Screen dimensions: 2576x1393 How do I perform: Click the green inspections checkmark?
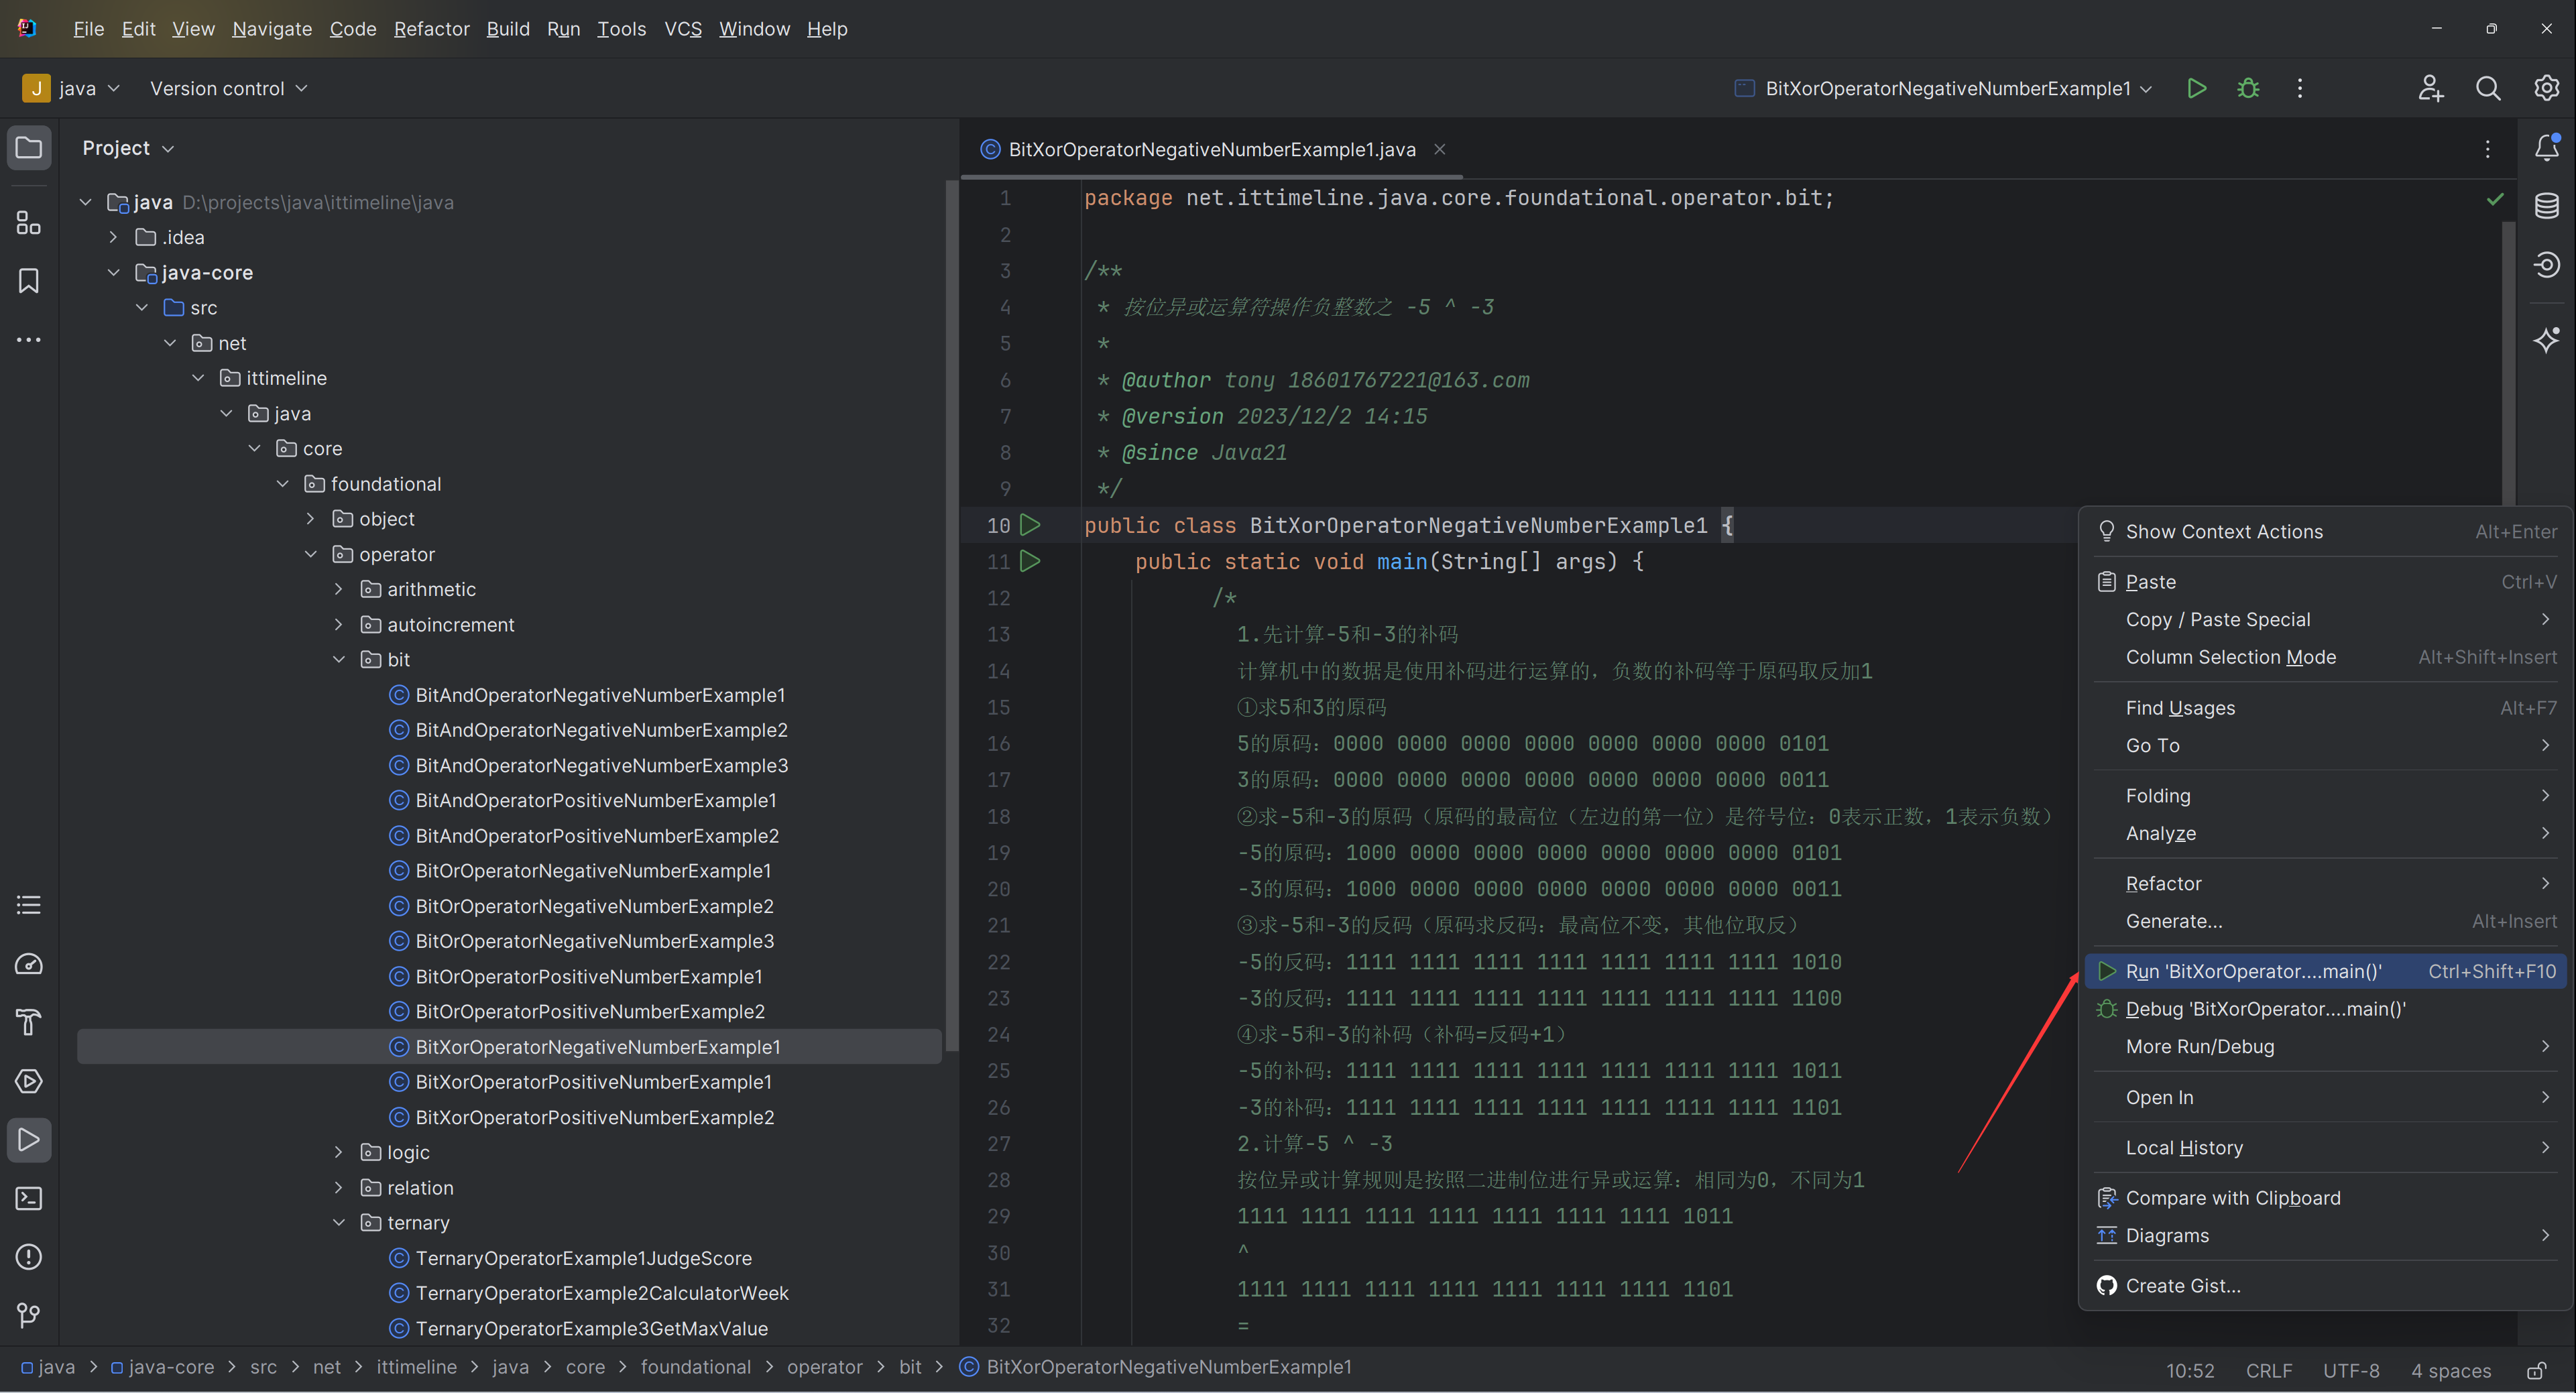coord(2495,199)
